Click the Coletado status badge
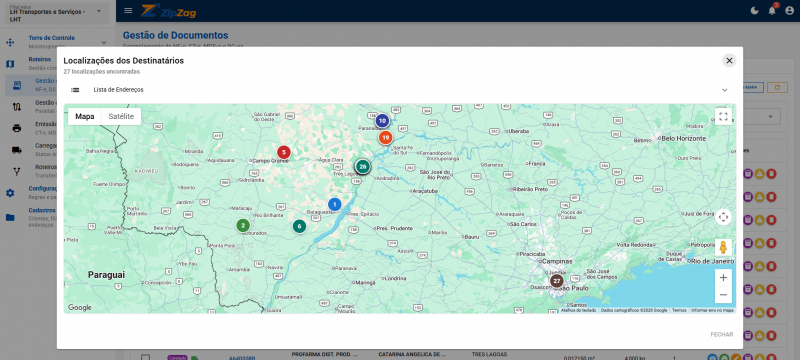Image resolution: width=800 pixels, height=360 pixels. pyautogui.click(x=178, y=357)
